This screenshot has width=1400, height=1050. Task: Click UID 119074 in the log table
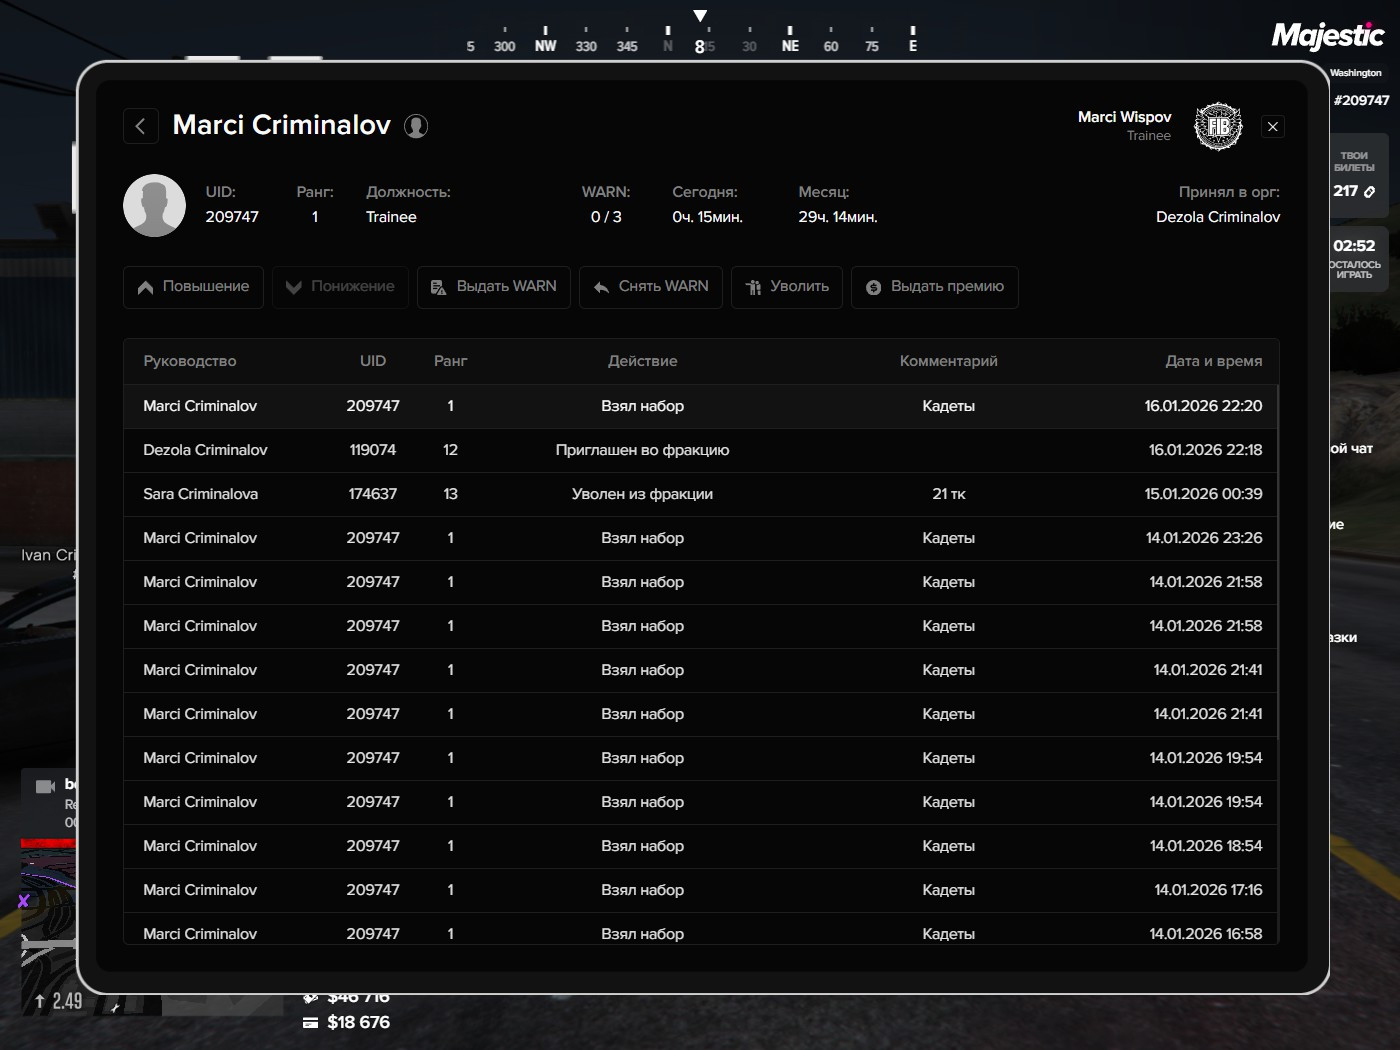(373, 450)
